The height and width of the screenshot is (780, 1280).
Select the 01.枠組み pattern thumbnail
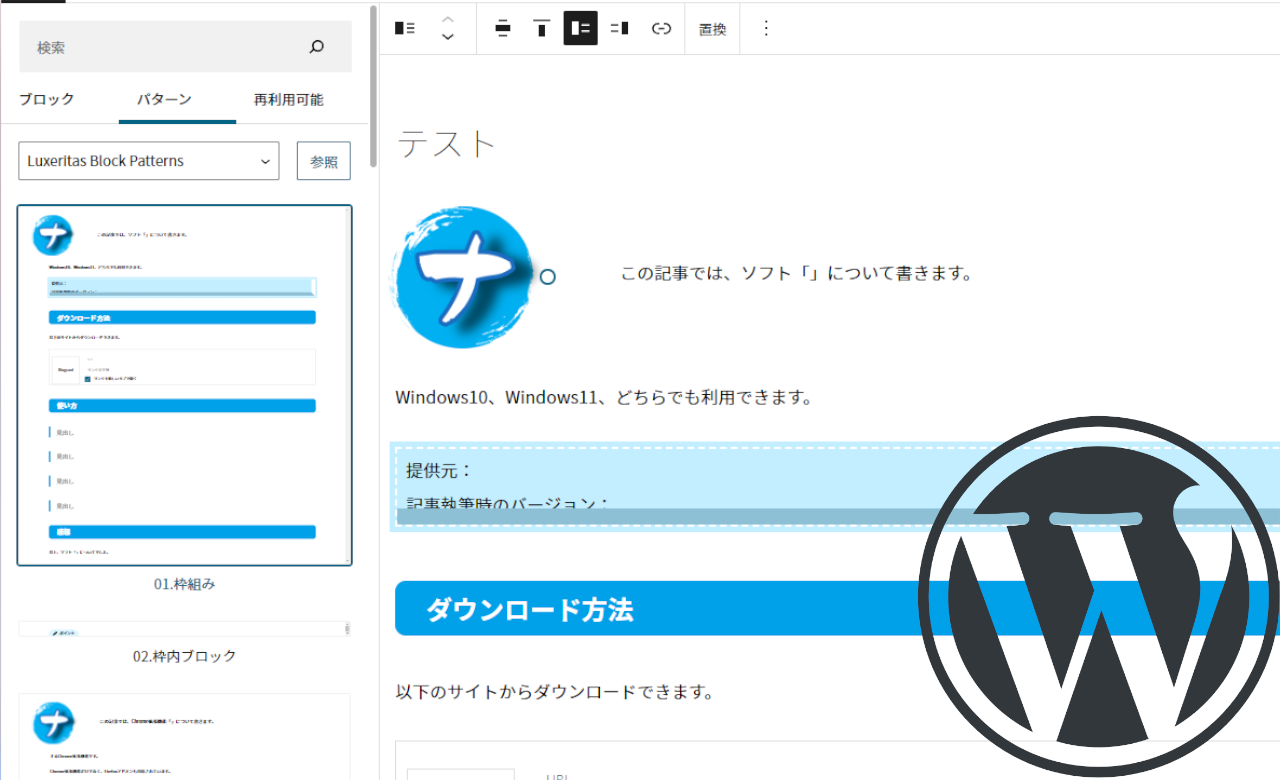[185, 385]
